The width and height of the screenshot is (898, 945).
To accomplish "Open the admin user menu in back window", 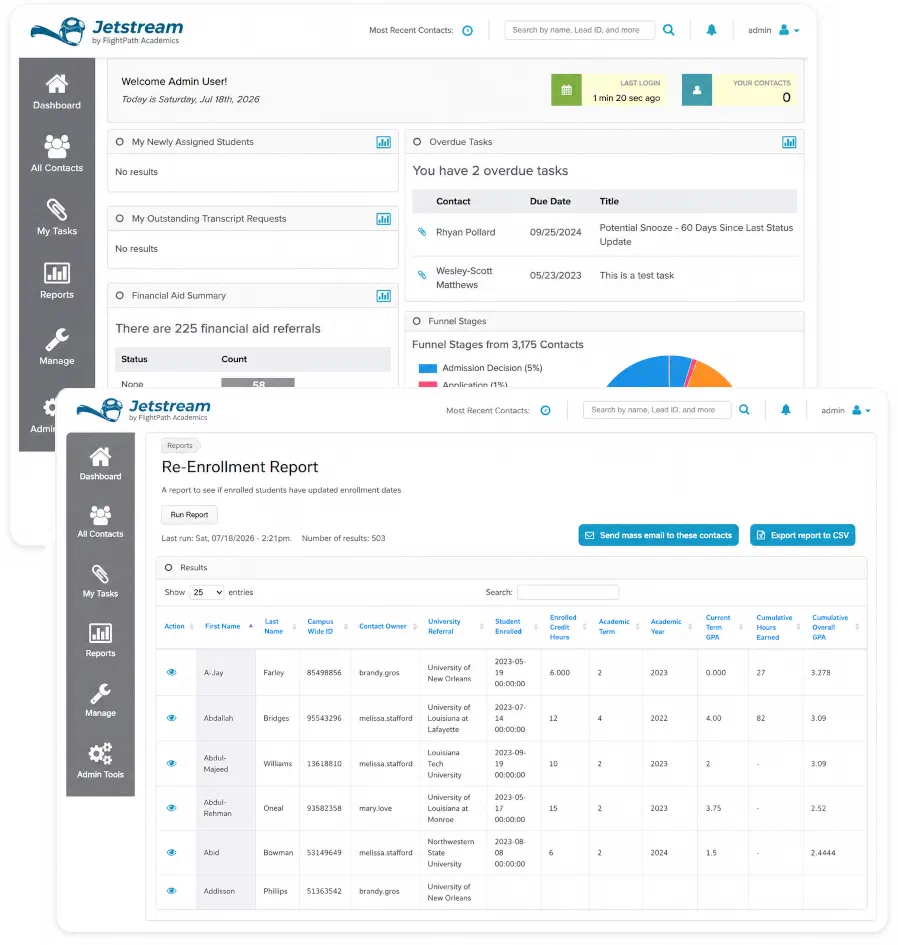I will [x=774, y=30].
